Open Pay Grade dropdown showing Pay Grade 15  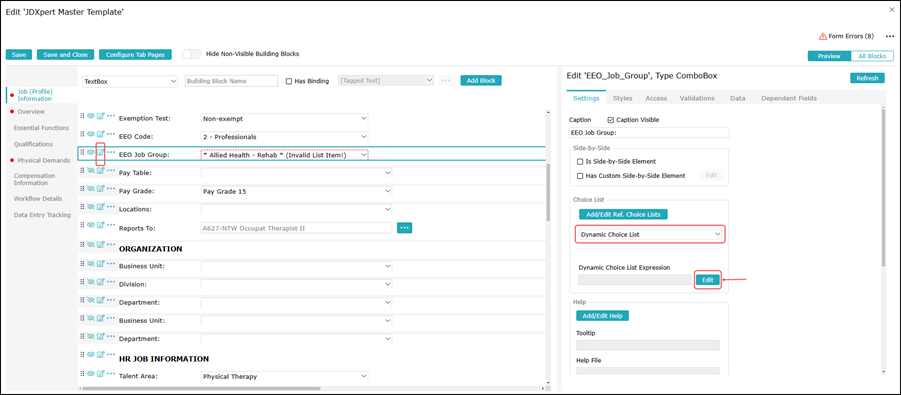coord(296,191)
